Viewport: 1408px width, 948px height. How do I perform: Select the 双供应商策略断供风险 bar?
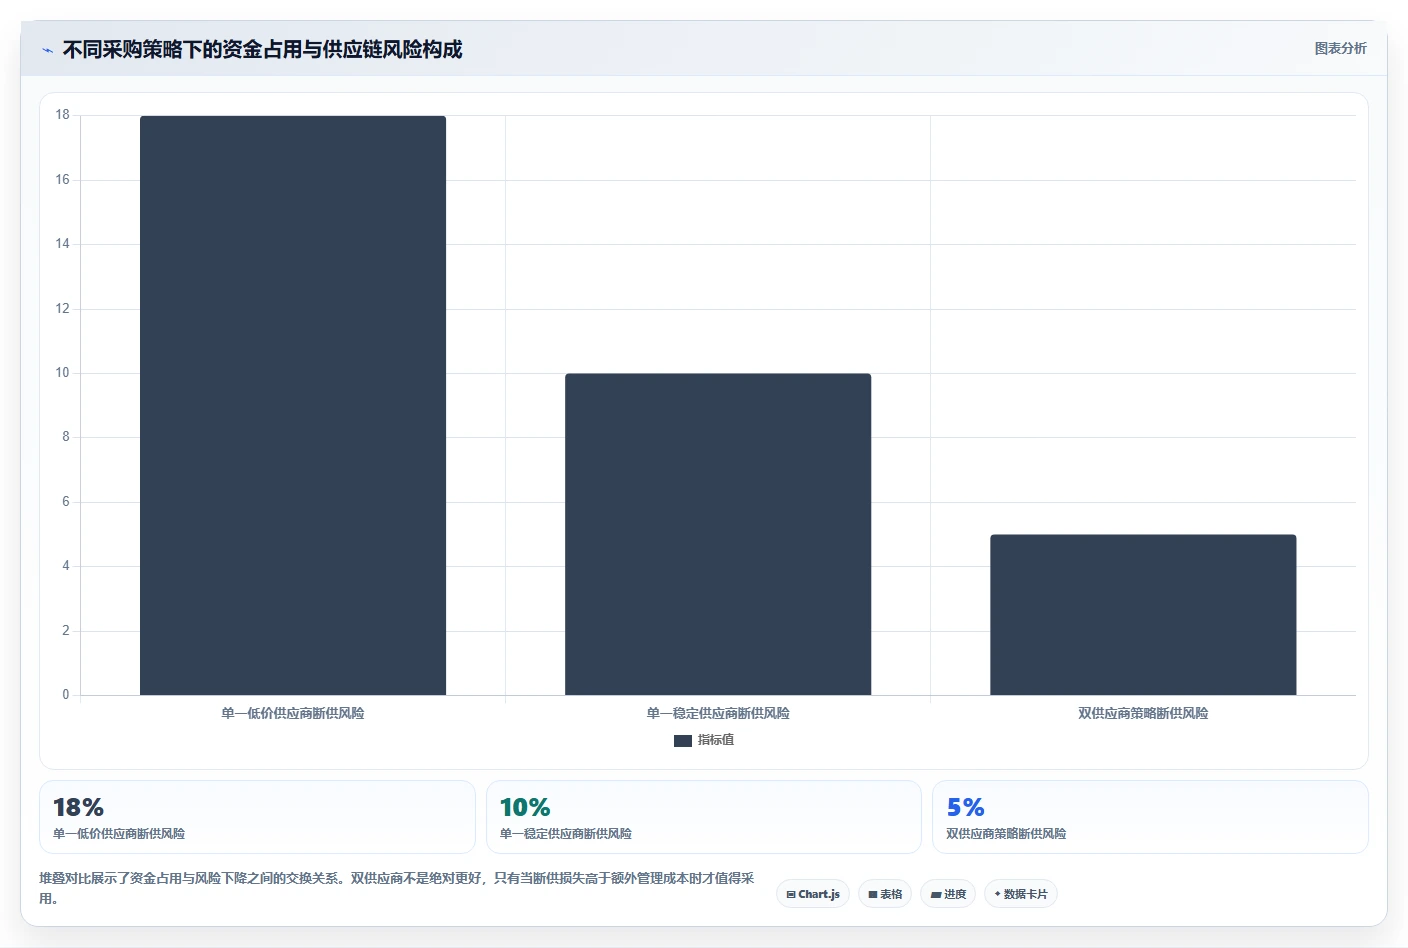tap(1143, 615)
